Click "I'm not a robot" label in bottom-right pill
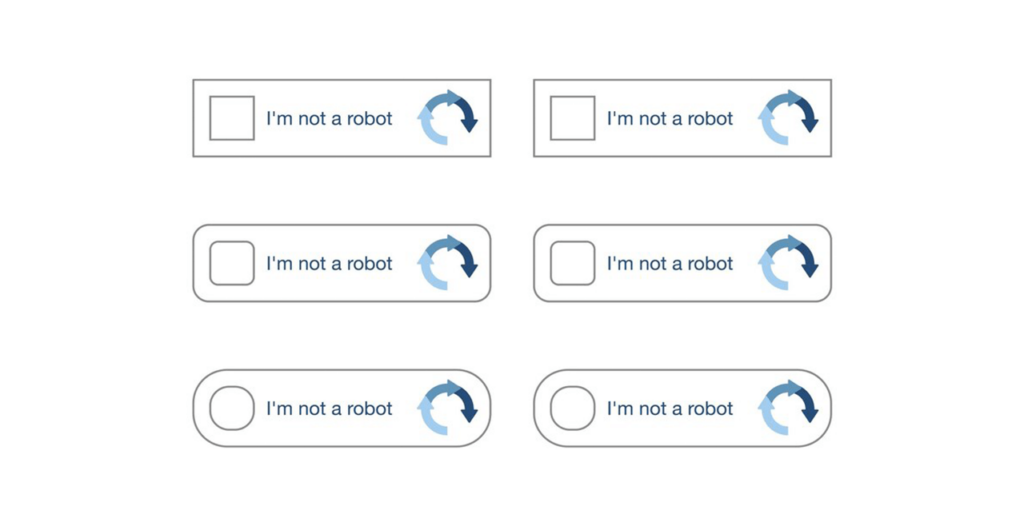1024x526 pixels. 670,409
